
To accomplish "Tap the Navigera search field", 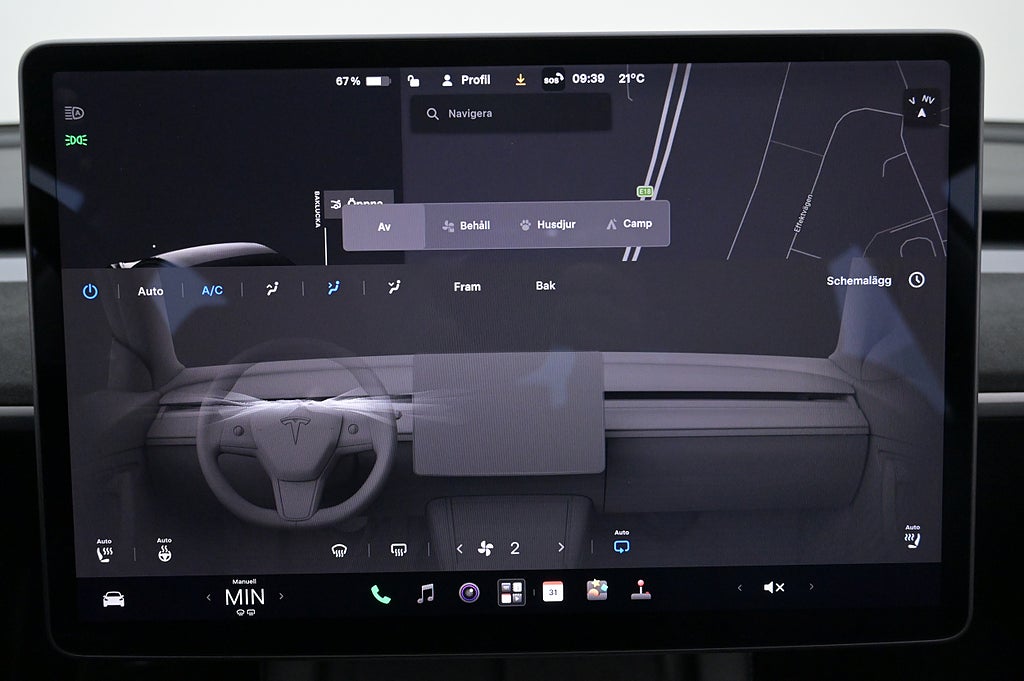I will click(x=511, y=114).
